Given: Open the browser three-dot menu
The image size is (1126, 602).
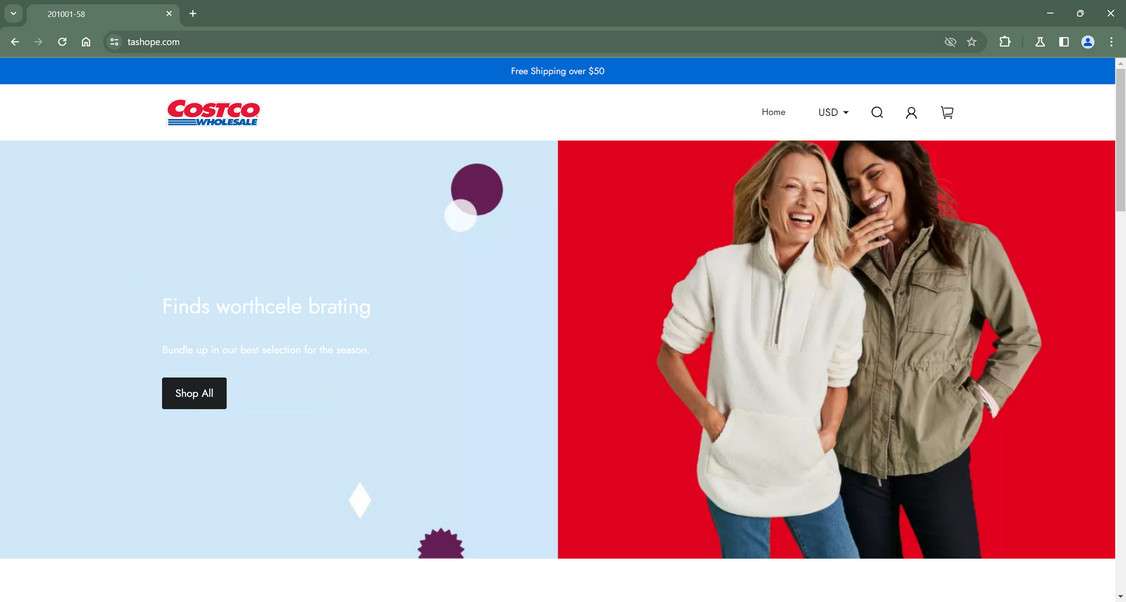Looking at the screenshot, I should click(x=1111, y=42).
